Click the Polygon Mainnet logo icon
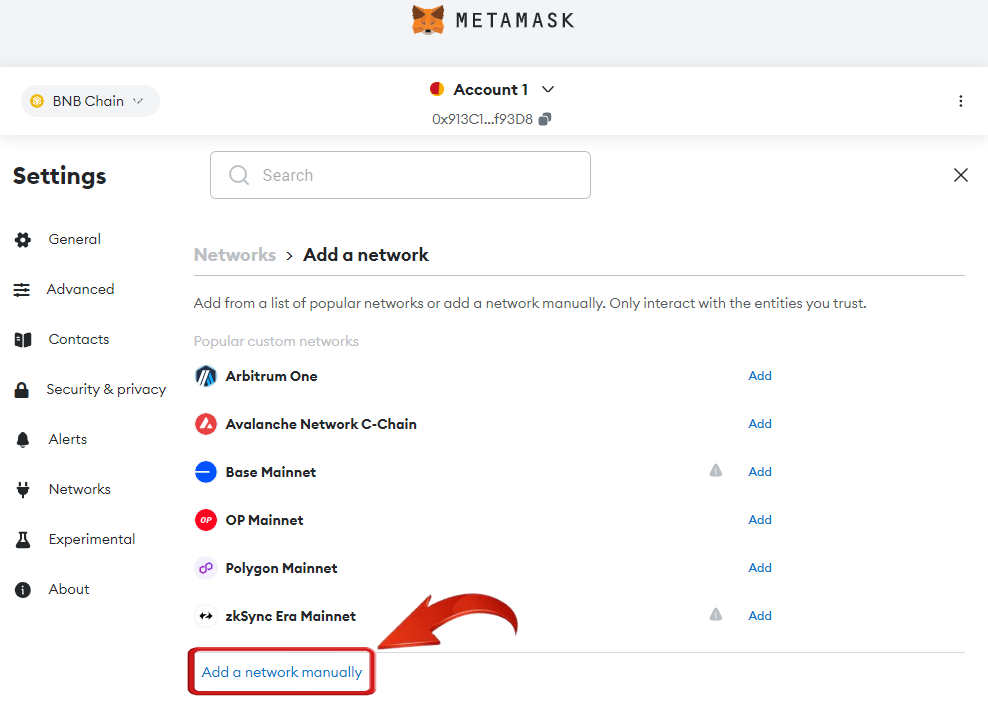The image size is (988, 704). point(205,568)
